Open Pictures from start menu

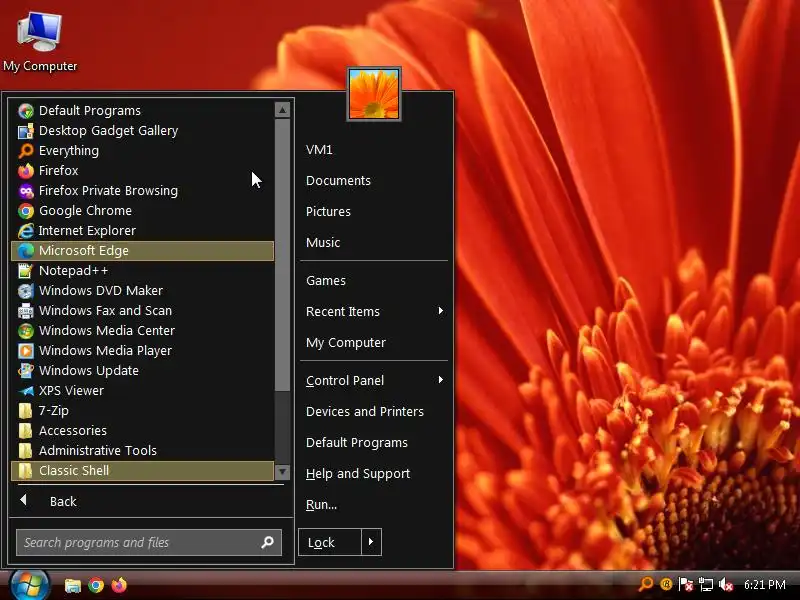coord(329,211)
